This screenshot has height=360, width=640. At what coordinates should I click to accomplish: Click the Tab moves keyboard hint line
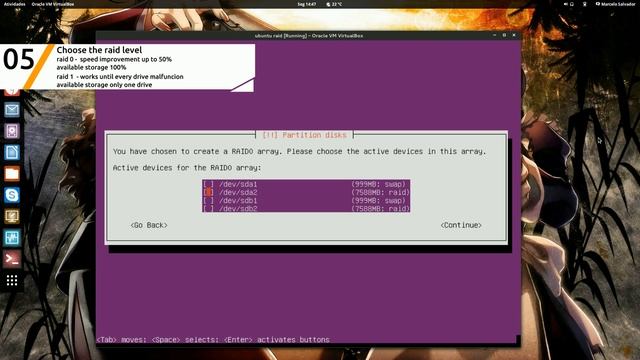point(213,340)
